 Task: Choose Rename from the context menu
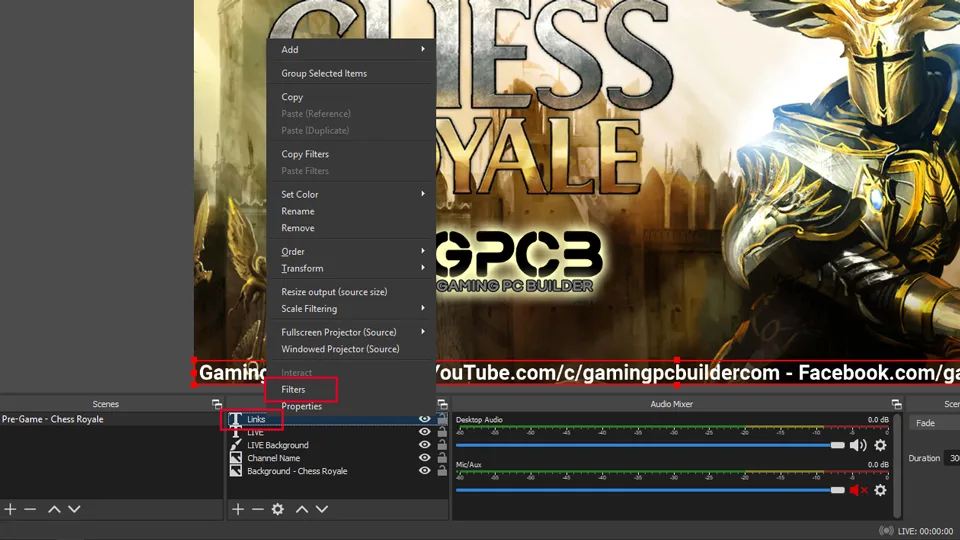tap(351, 211)
